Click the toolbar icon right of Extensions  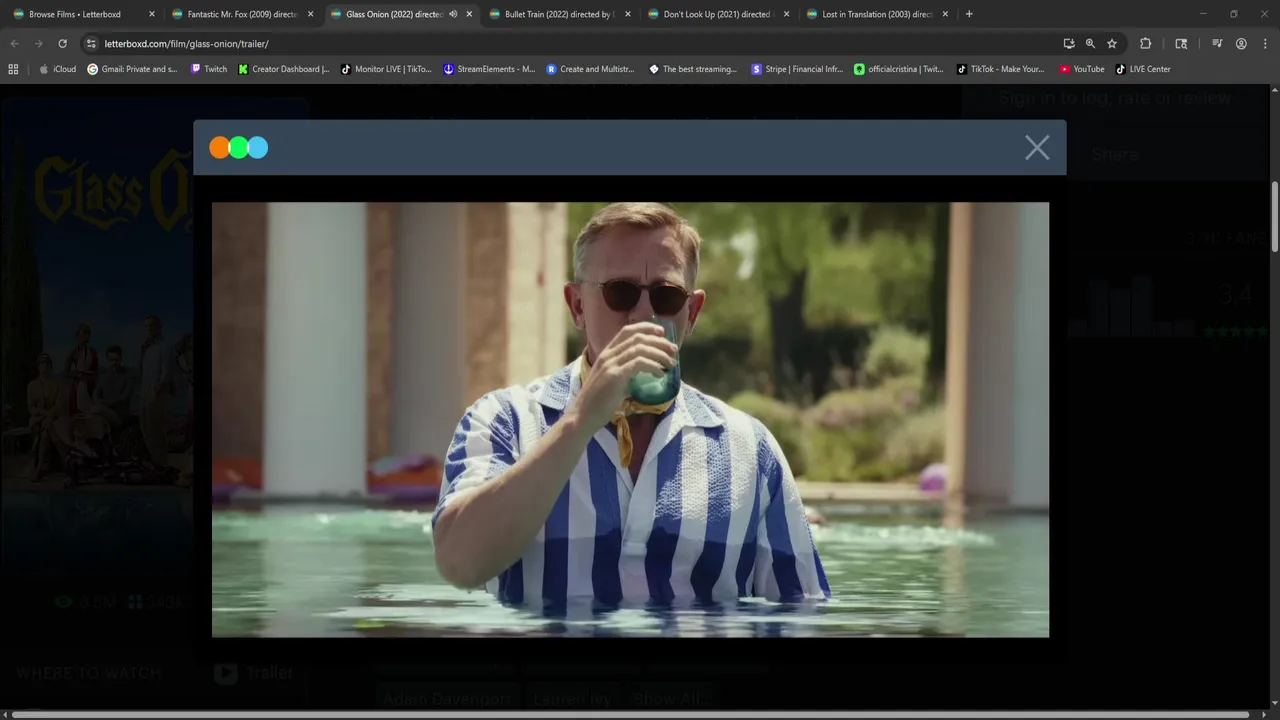coord(1181,44)
